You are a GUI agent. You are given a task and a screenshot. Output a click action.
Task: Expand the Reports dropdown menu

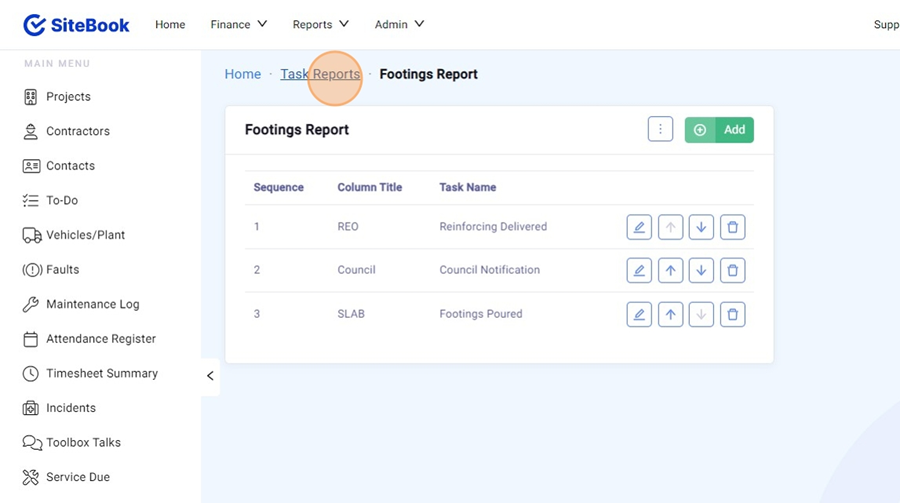pyautogui.click(x=320, y=25)
